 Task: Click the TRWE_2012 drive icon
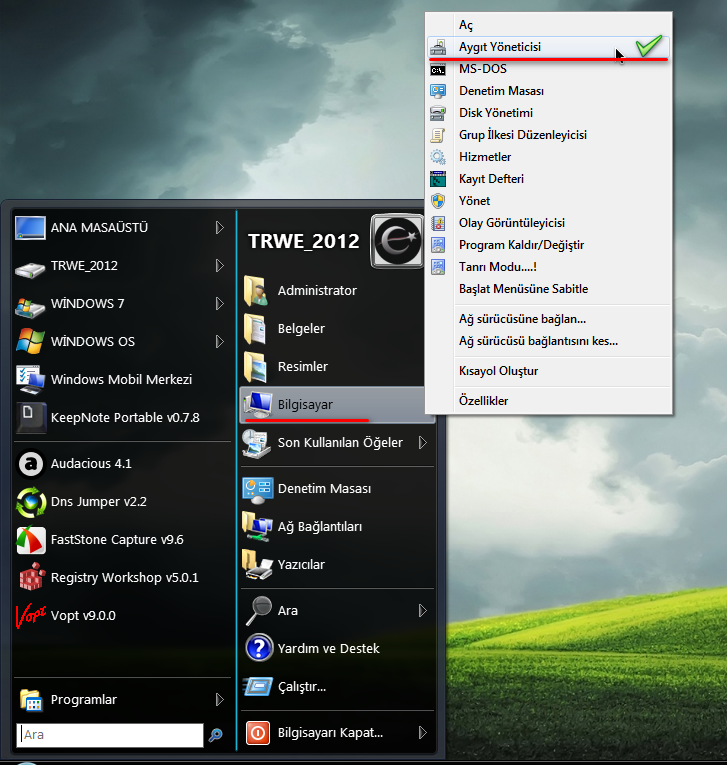30,268
